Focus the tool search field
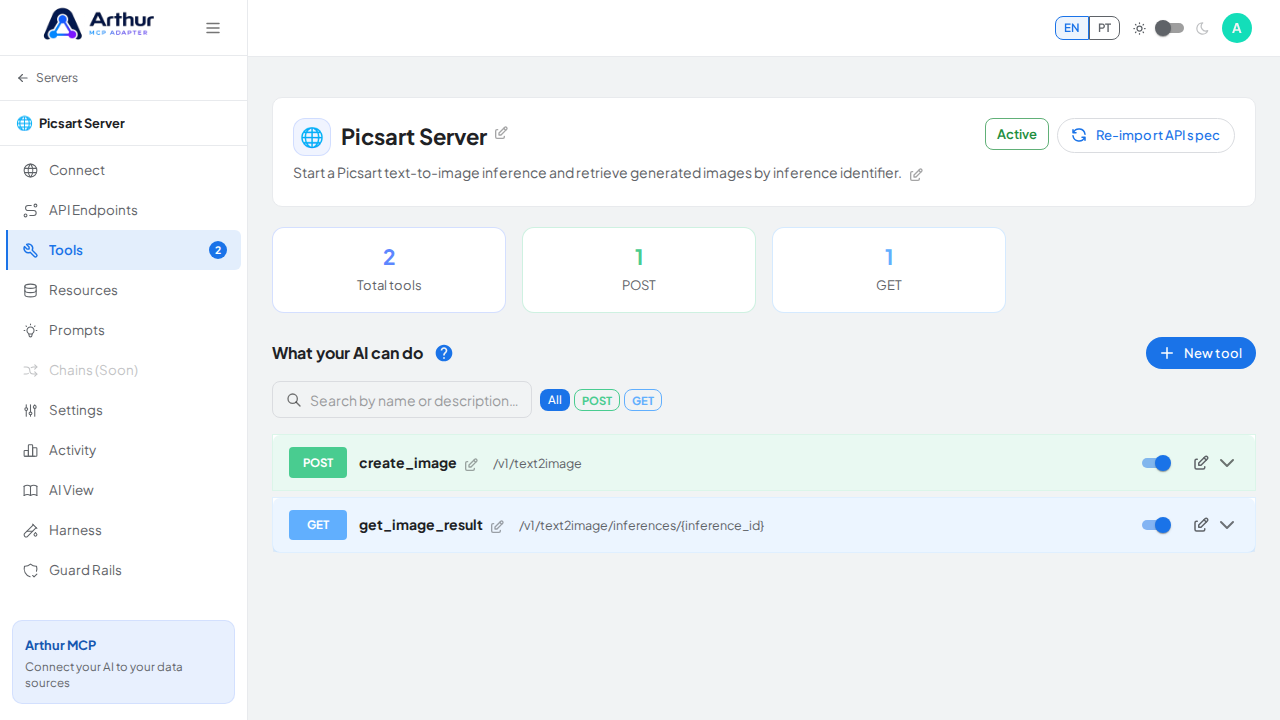Image resolution: width=1280 pixels, height=720 pixels. coord(402,400)
